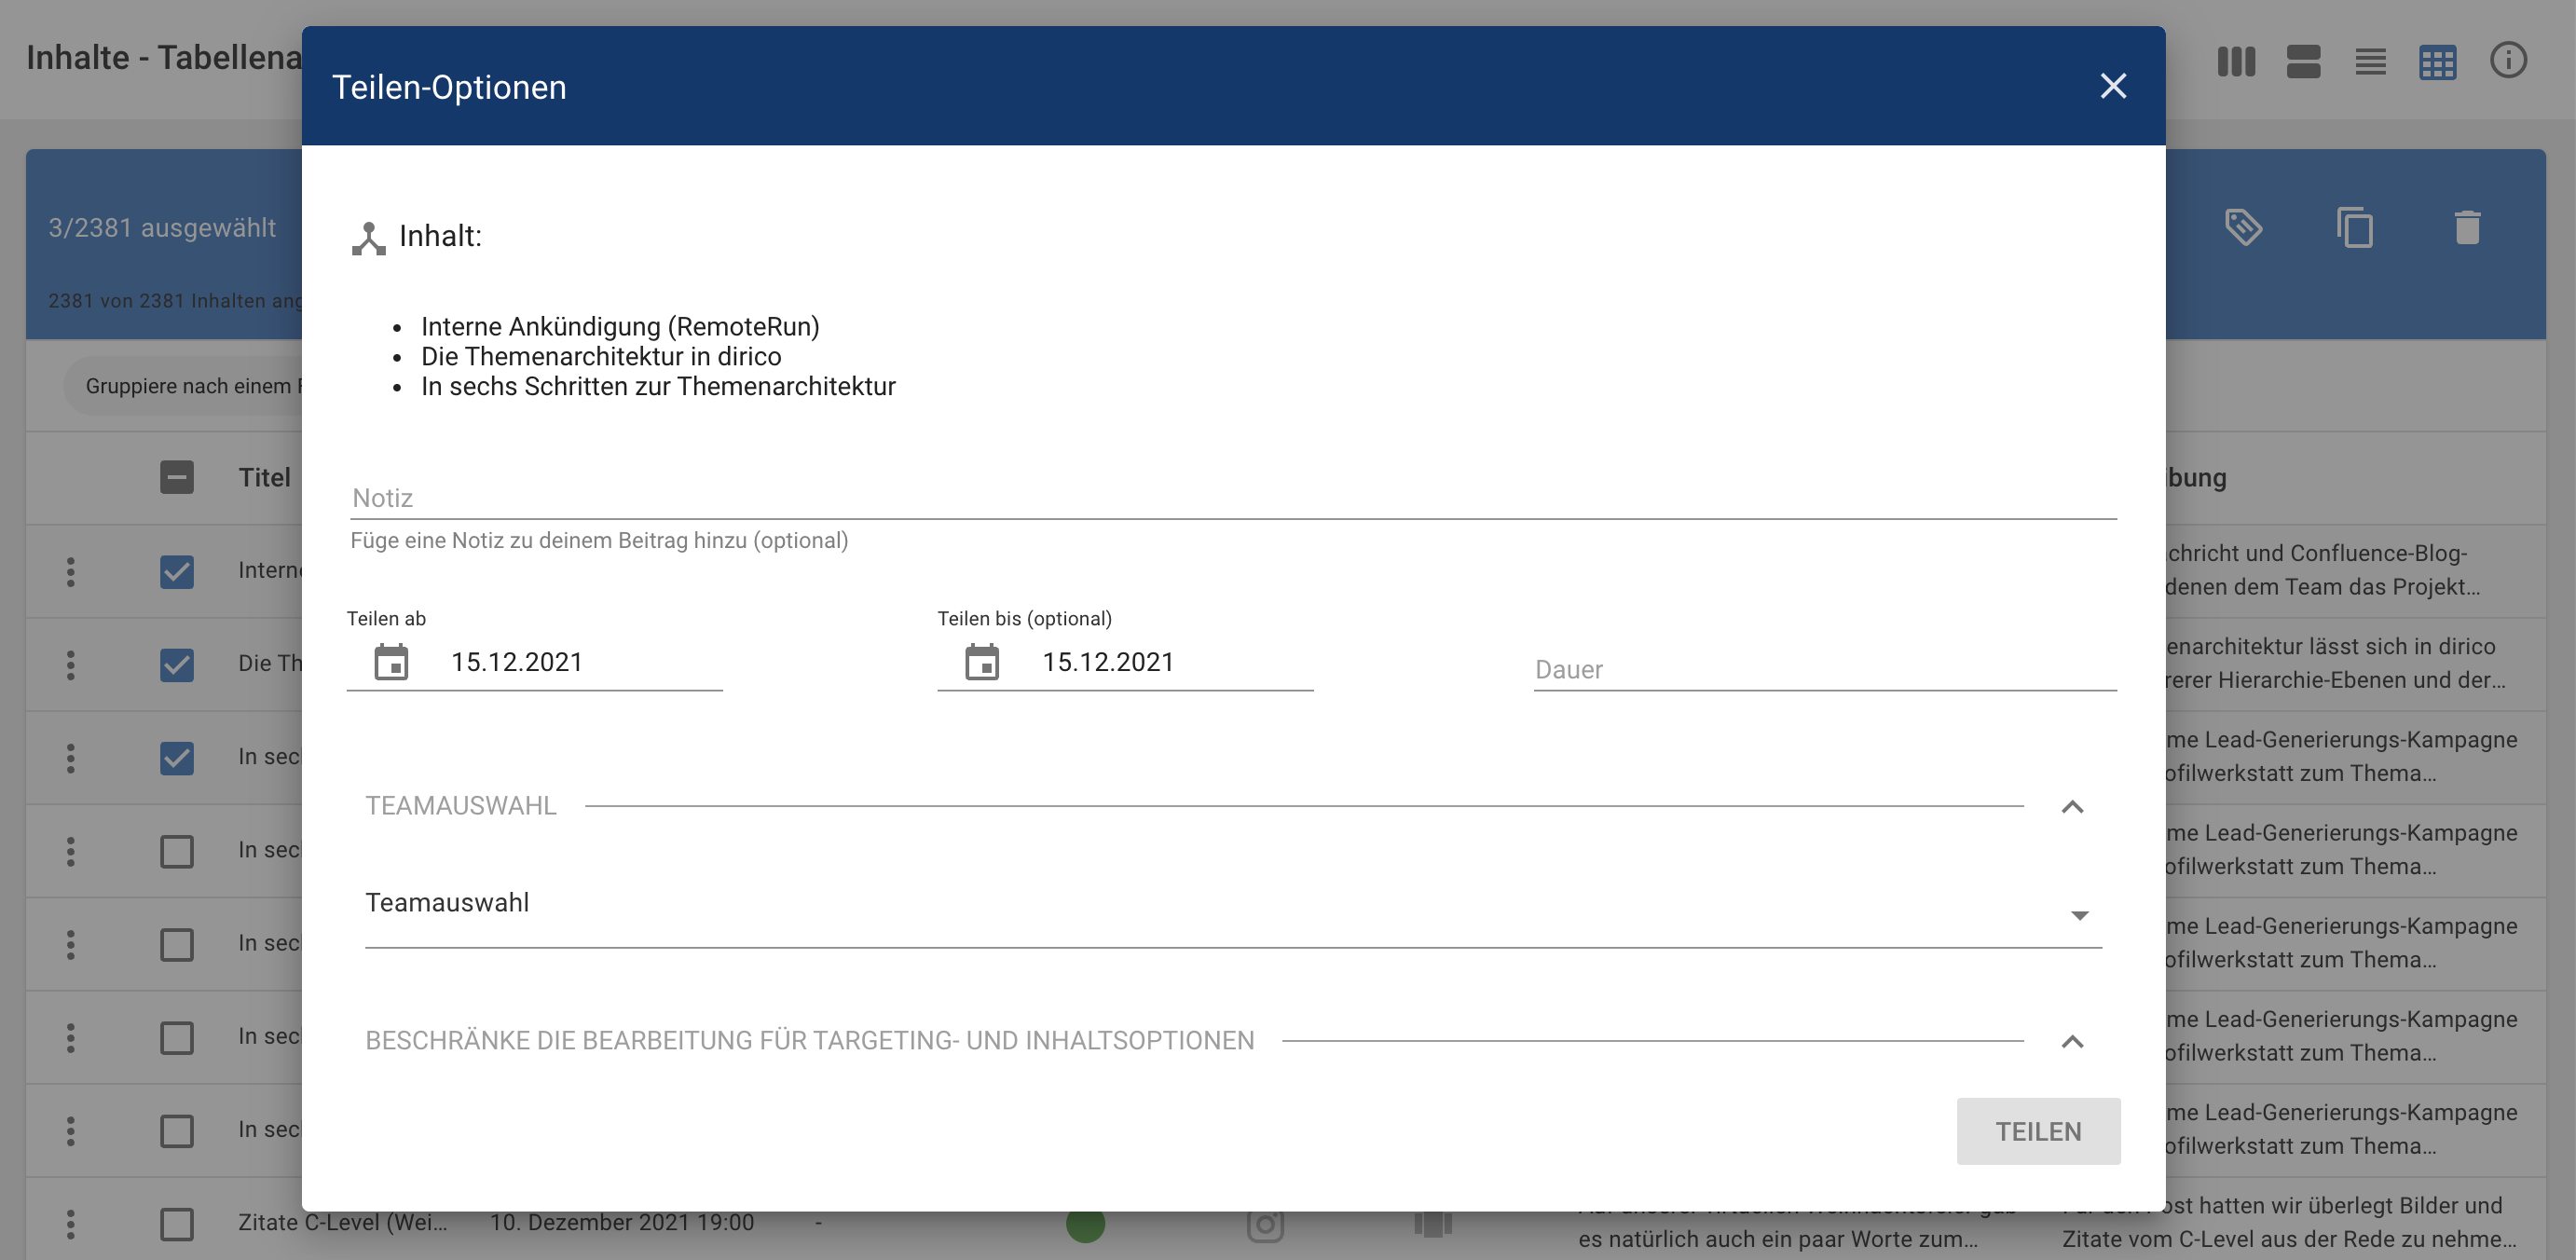Collapse the Beschränke die Bearbeitung section
The width and height of the screenshot is (2576, 1260).
(2072, 1041)
